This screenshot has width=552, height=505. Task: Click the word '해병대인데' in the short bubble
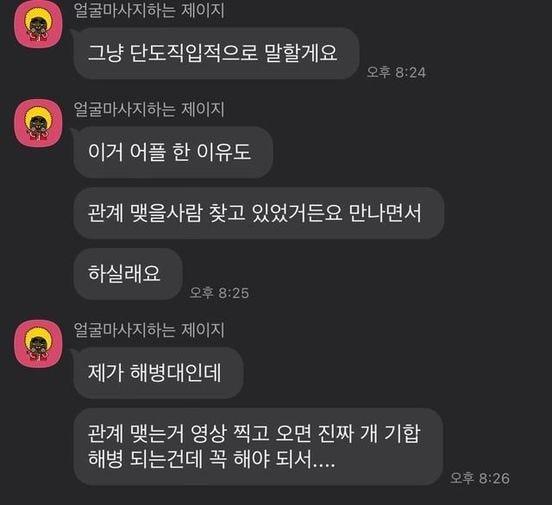[176, 373]
